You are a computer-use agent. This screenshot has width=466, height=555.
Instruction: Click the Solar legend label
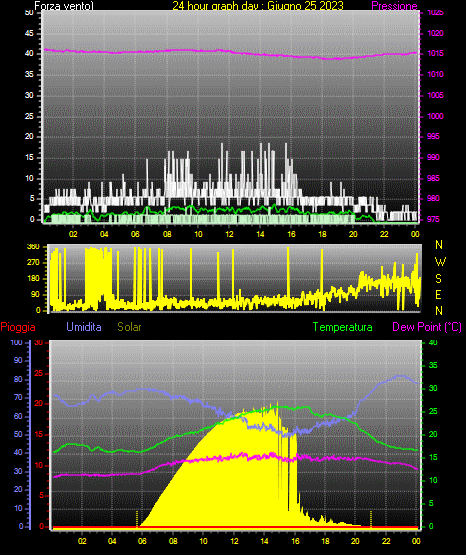129,327
